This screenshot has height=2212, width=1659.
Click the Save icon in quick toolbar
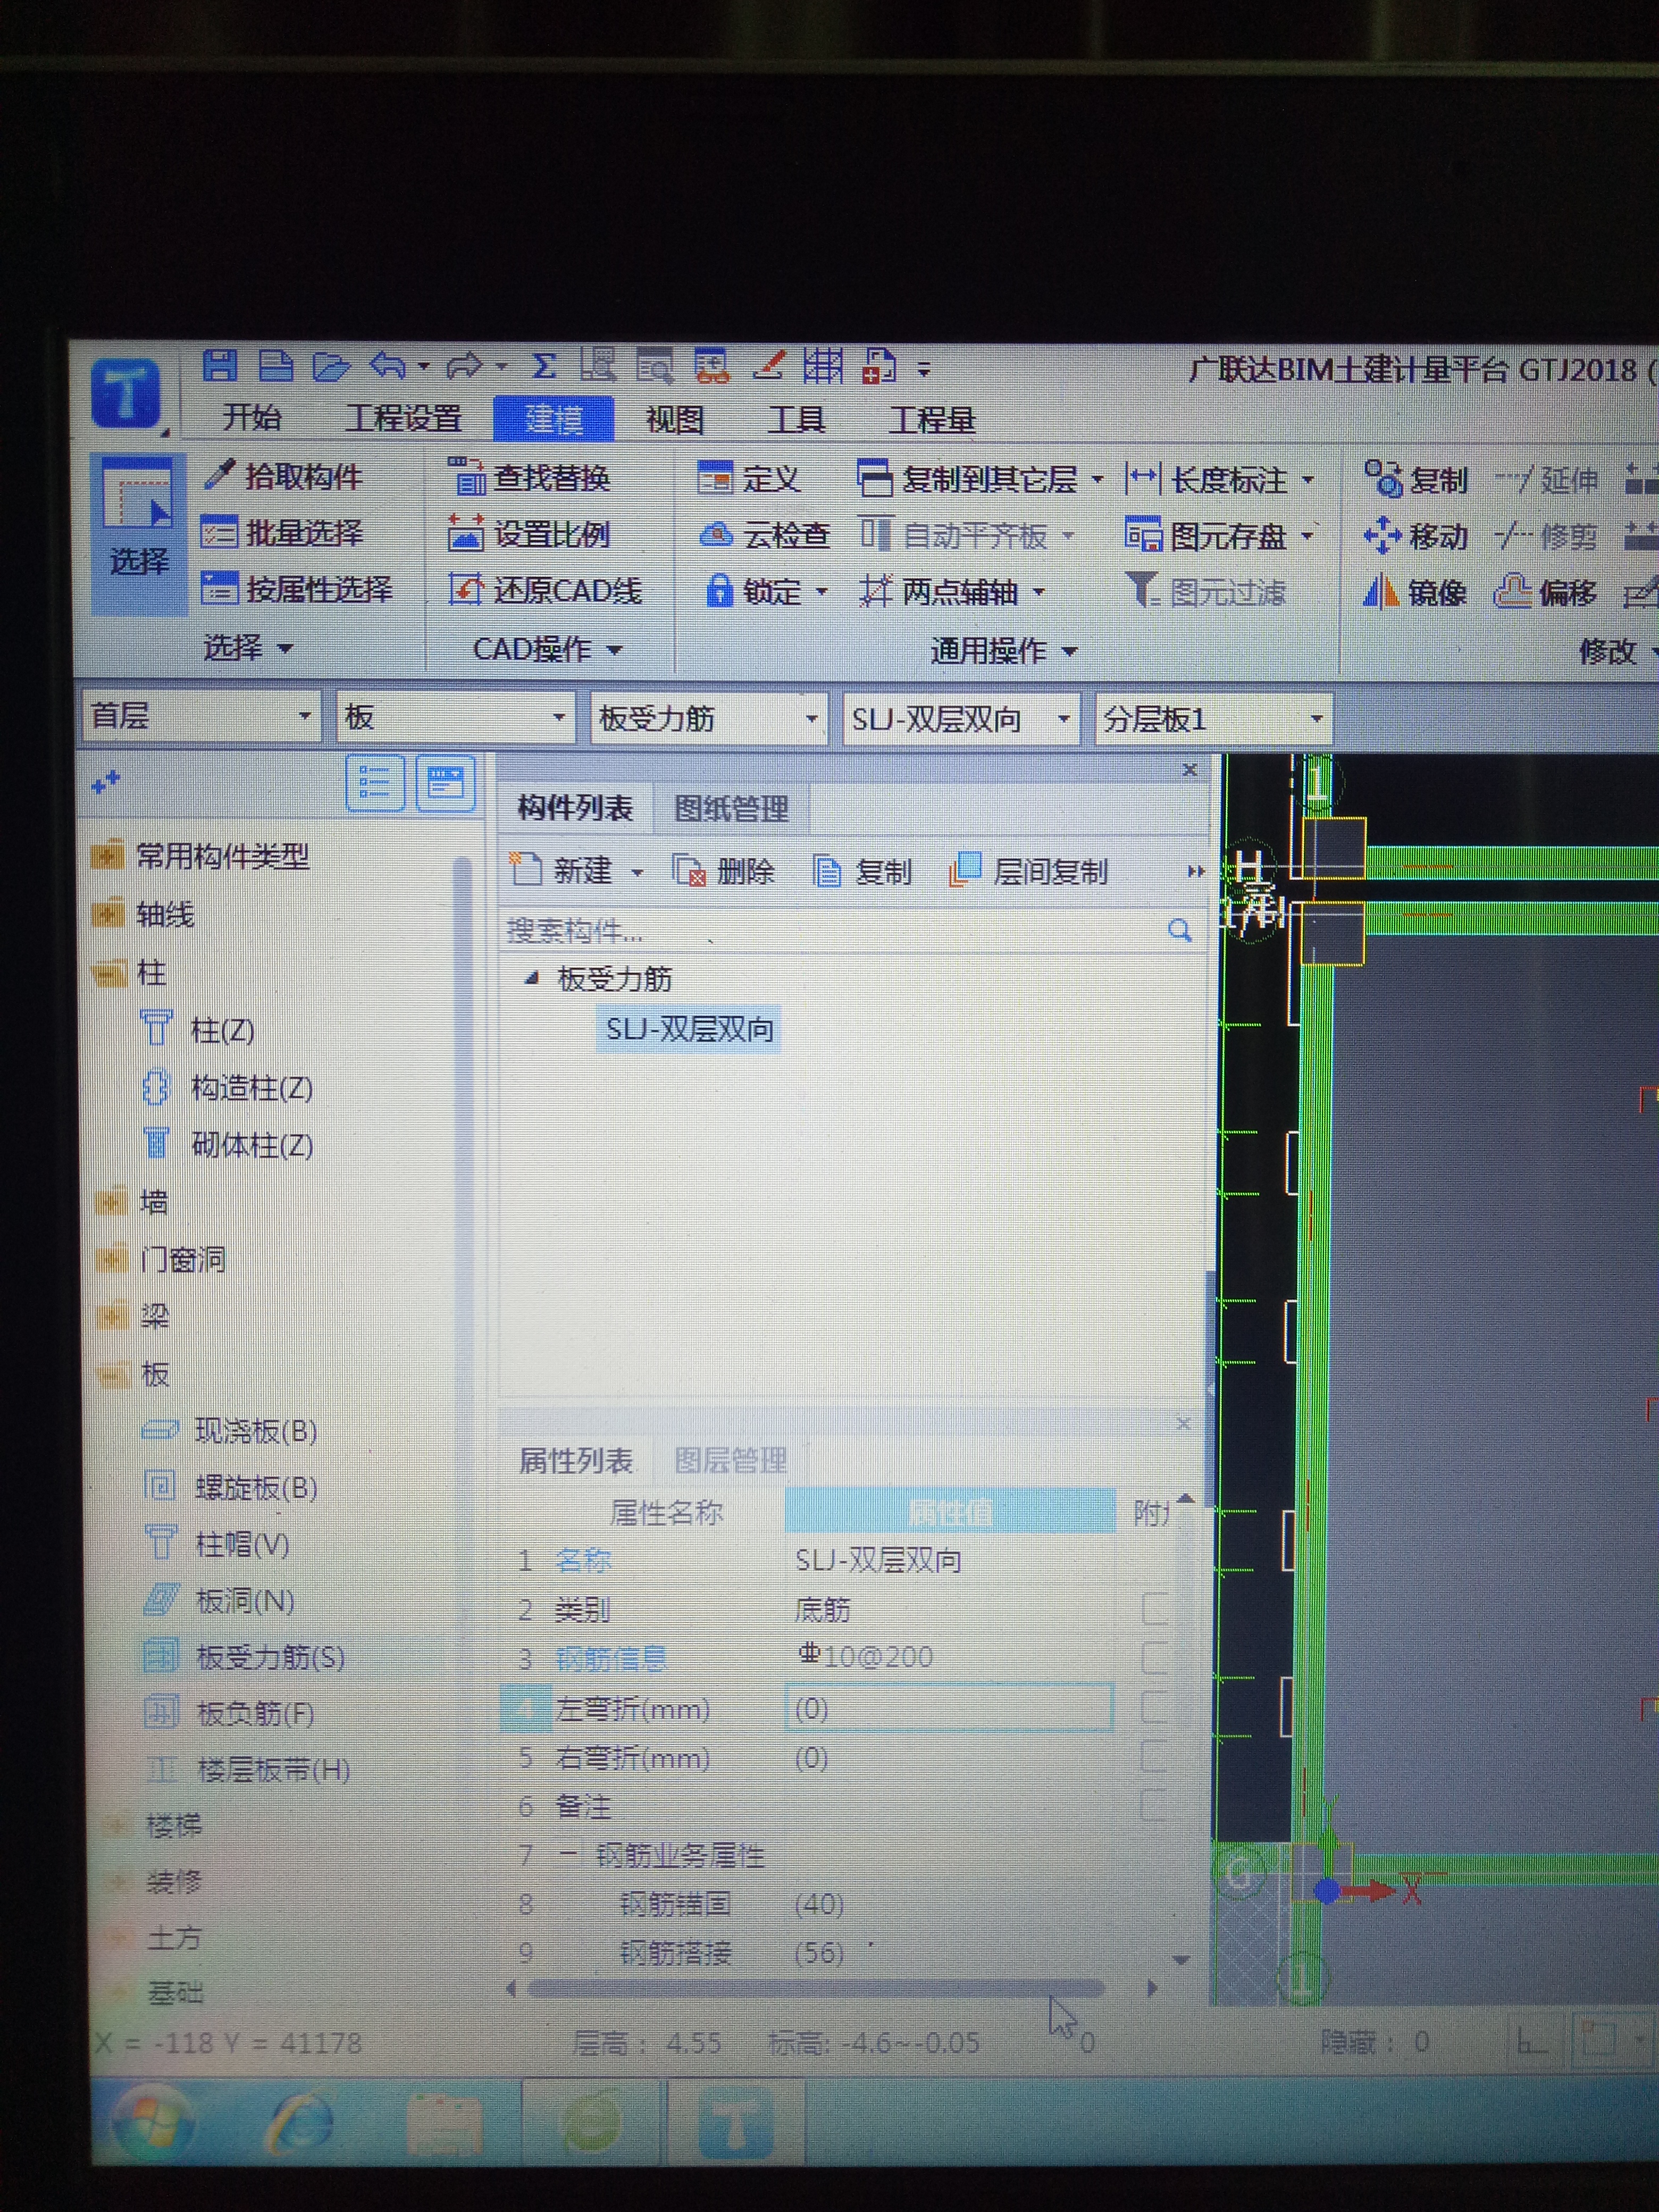[219, 366]
